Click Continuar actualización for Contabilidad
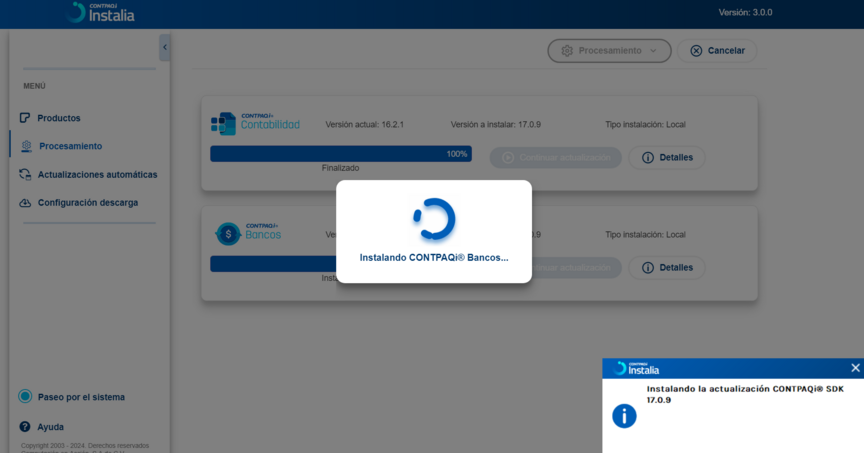Screen dimensions: 864x453 click(555, 158)
